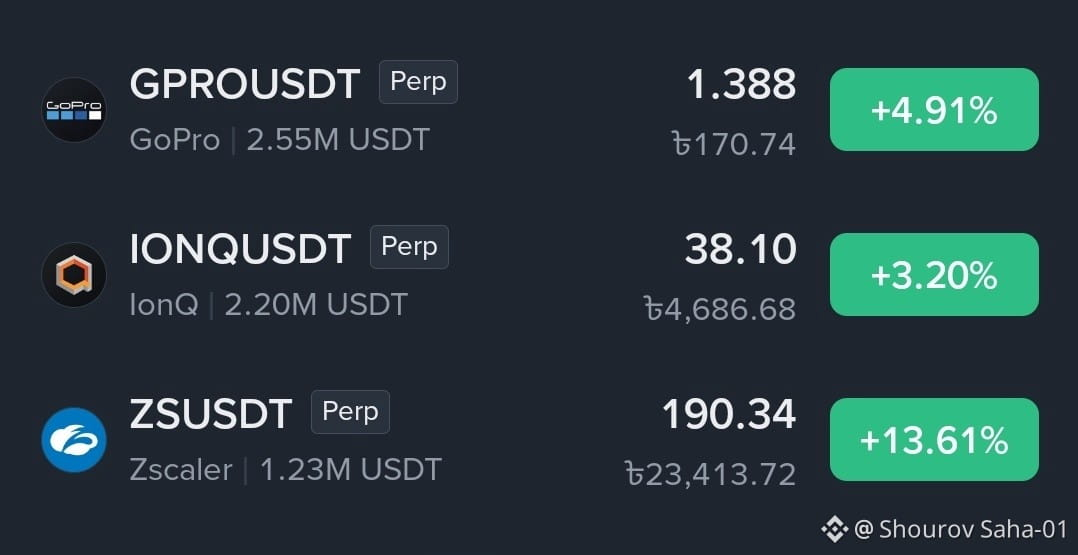
Task: Tap the +13.61% change badge
Action: click(934, 439)
